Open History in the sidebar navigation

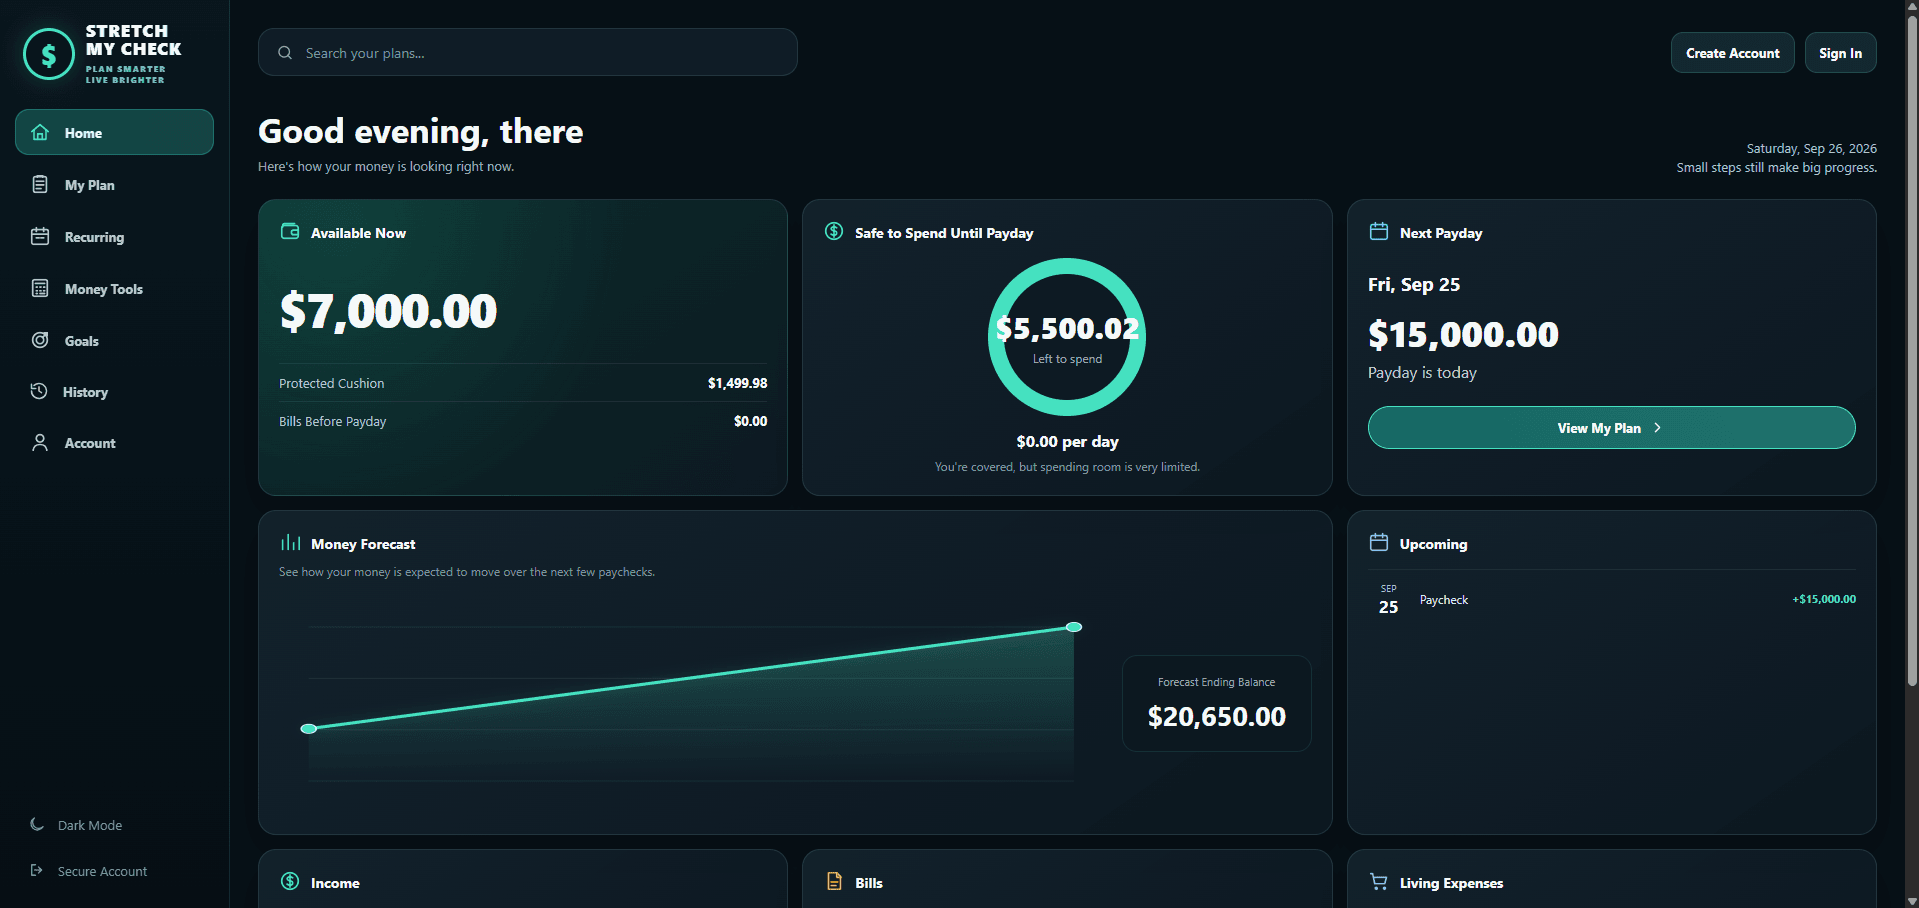(x=114, y=391)
